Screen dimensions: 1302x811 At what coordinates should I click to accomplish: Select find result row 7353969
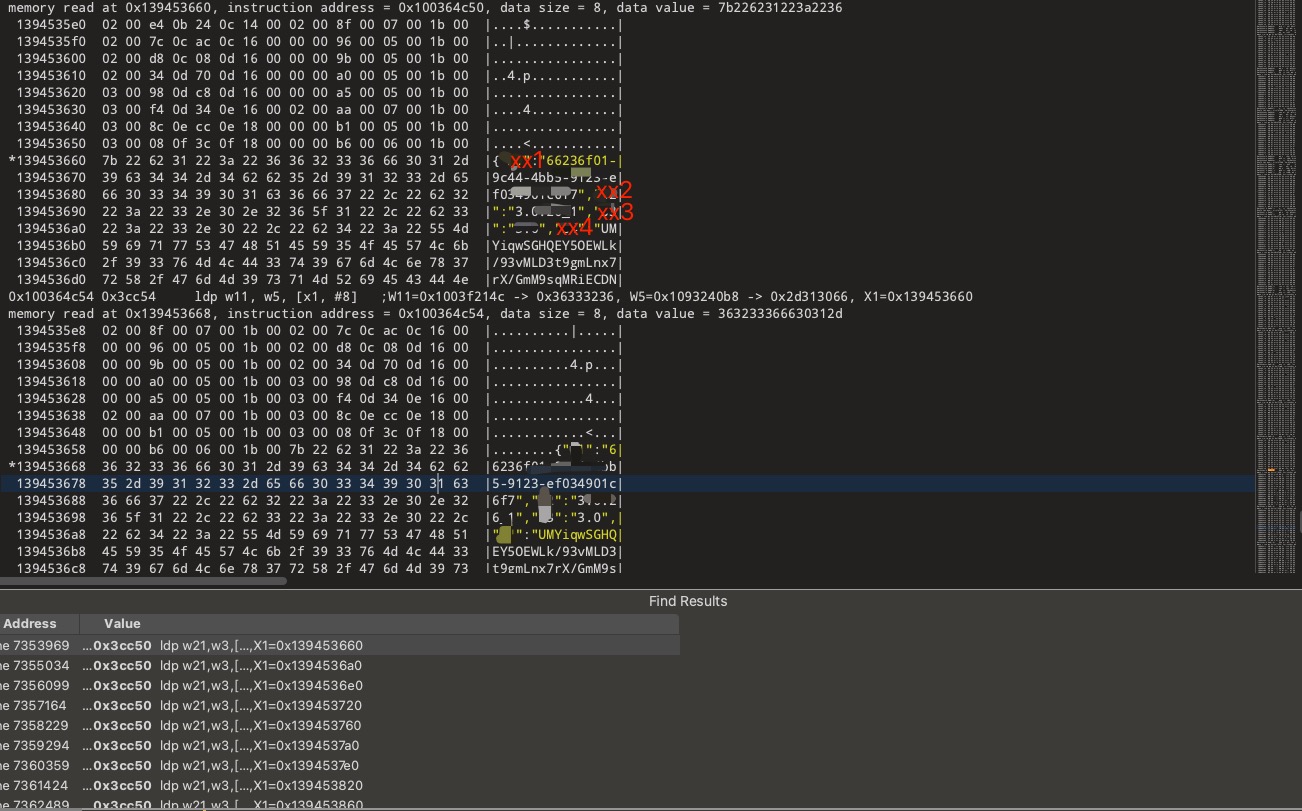click(340, 646)
